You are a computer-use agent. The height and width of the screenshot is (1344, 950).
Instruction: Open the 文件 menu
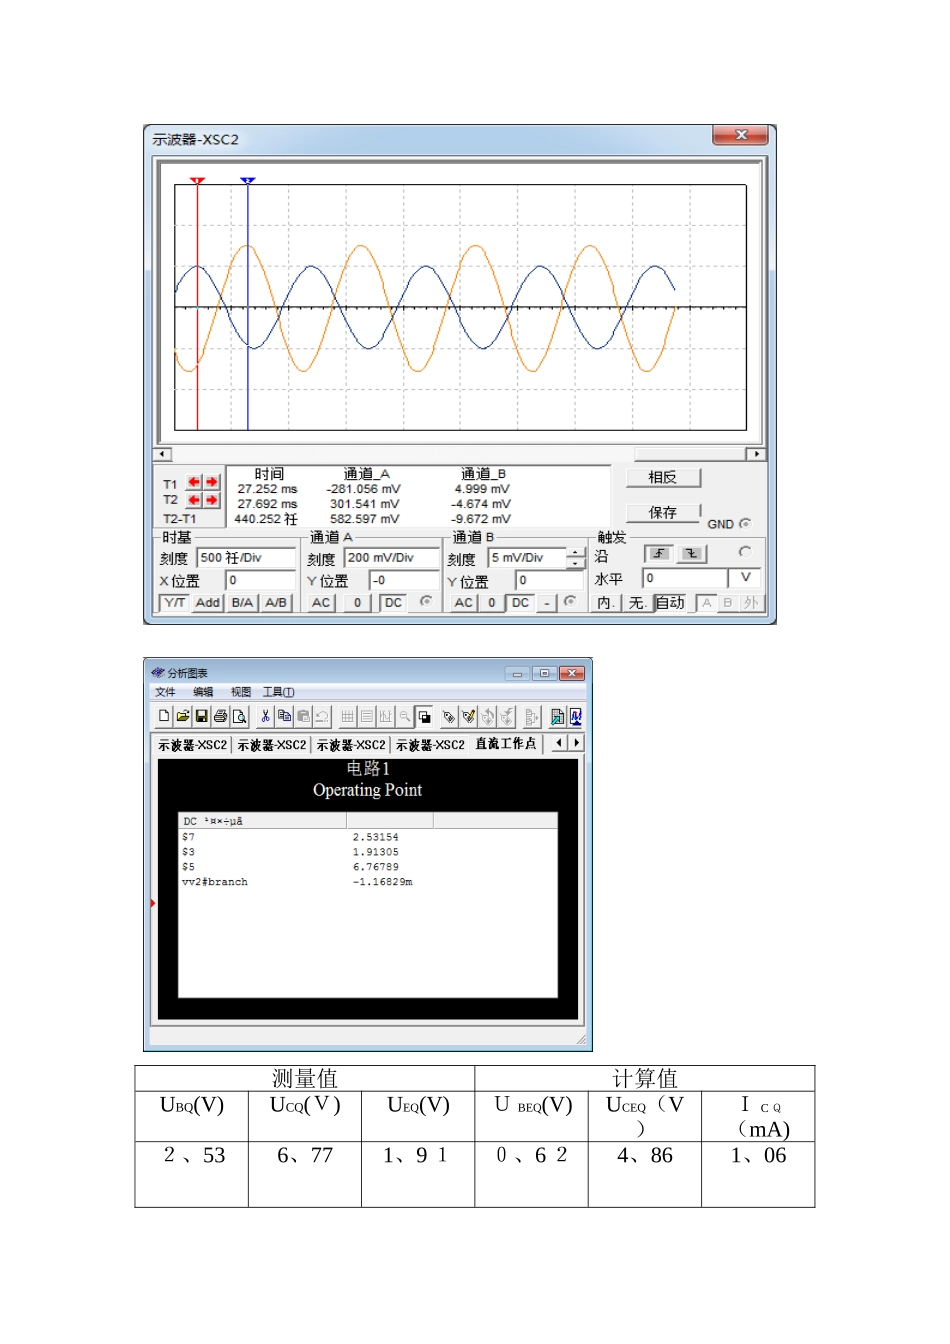pos(165,692)
